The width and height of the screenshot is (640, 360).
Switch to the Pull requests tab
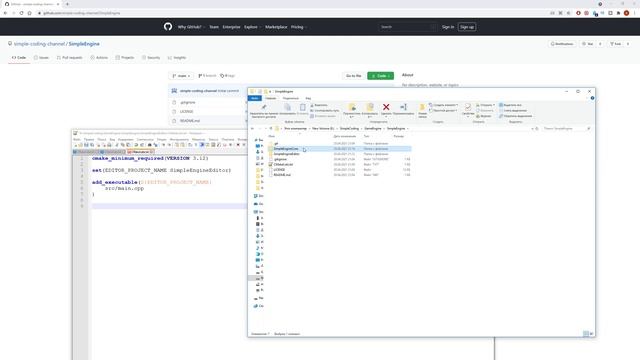69,58
